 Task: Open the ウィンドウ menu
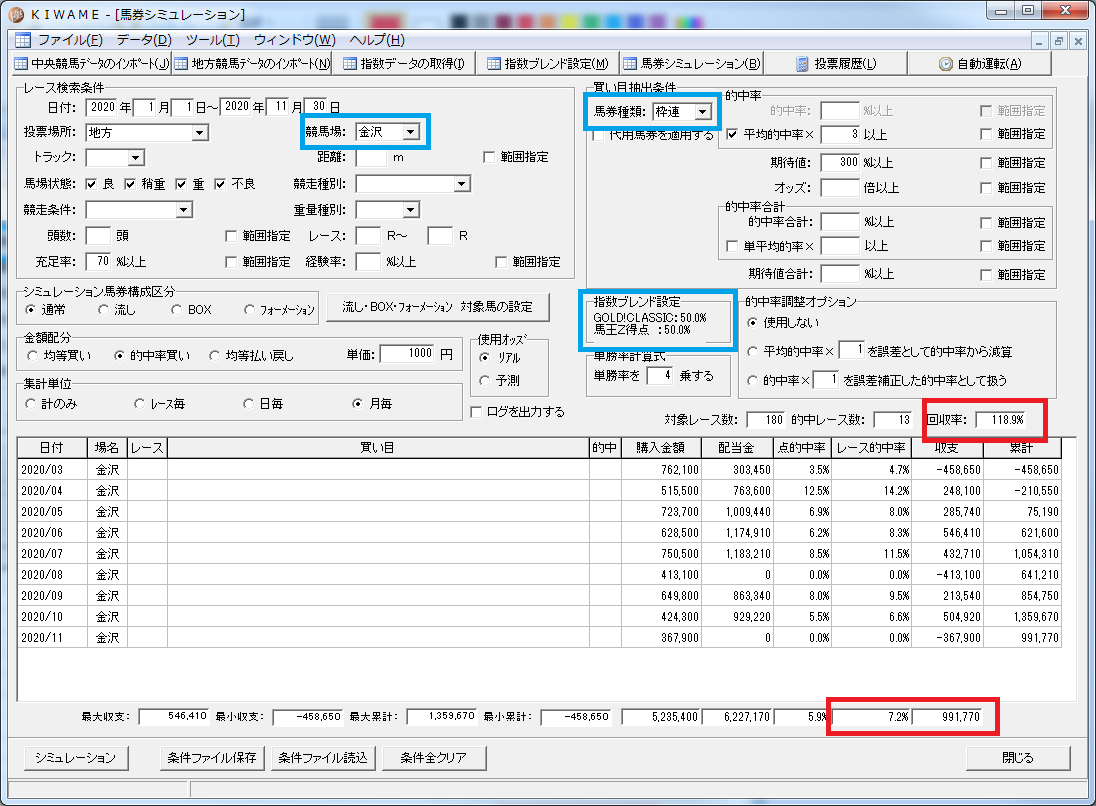(294, 40)
